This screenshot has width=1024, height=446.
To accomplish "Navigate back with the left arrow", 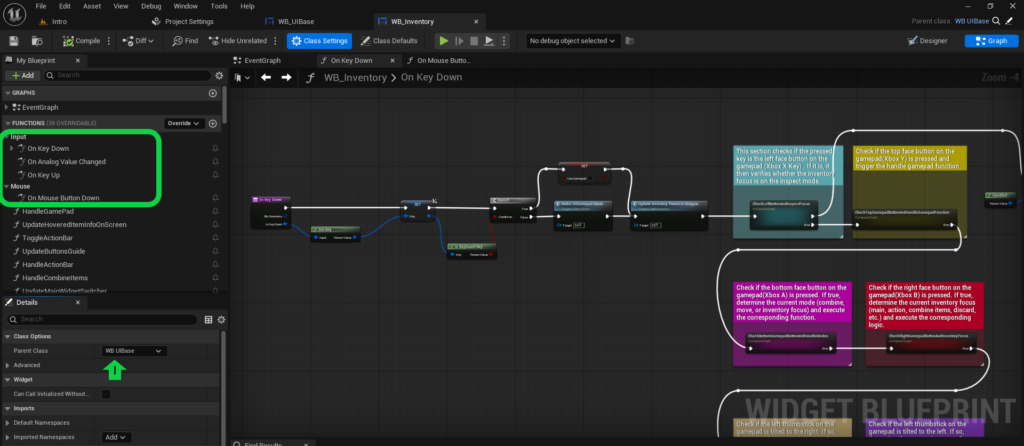I will (266, 77).
